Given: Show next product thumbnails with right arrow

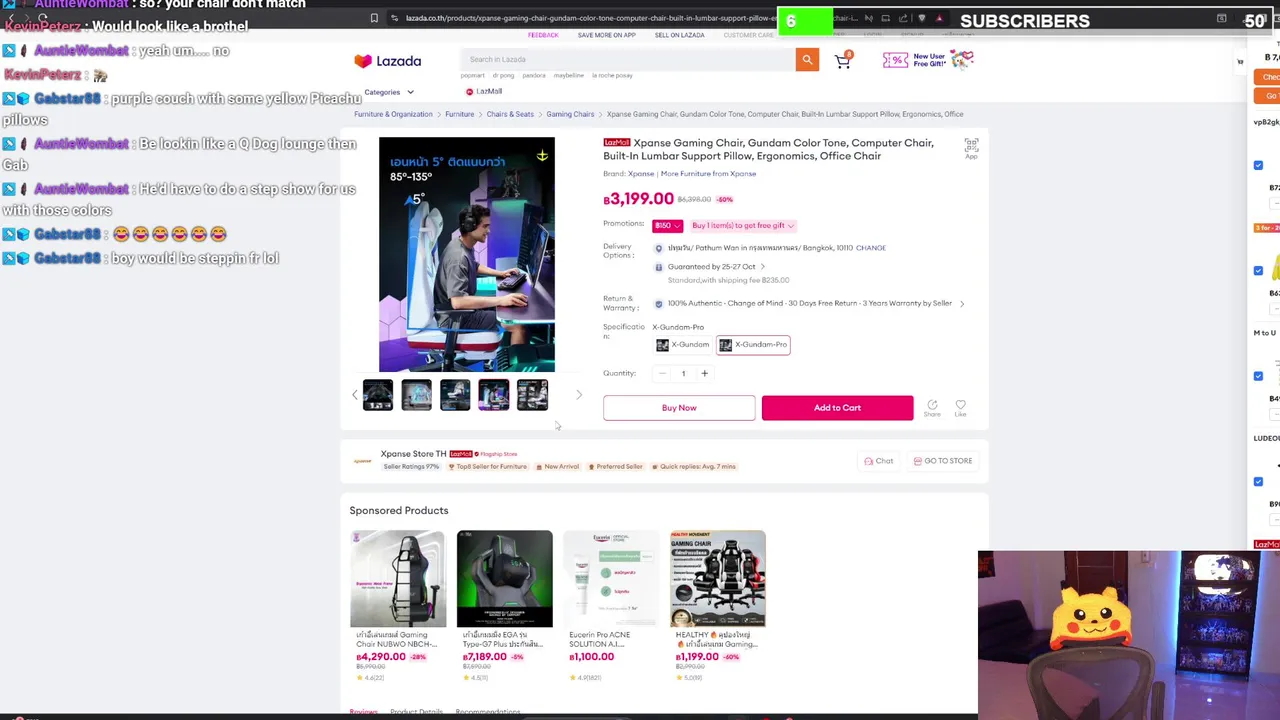Looking at the screenshot, I should point(578,395).
